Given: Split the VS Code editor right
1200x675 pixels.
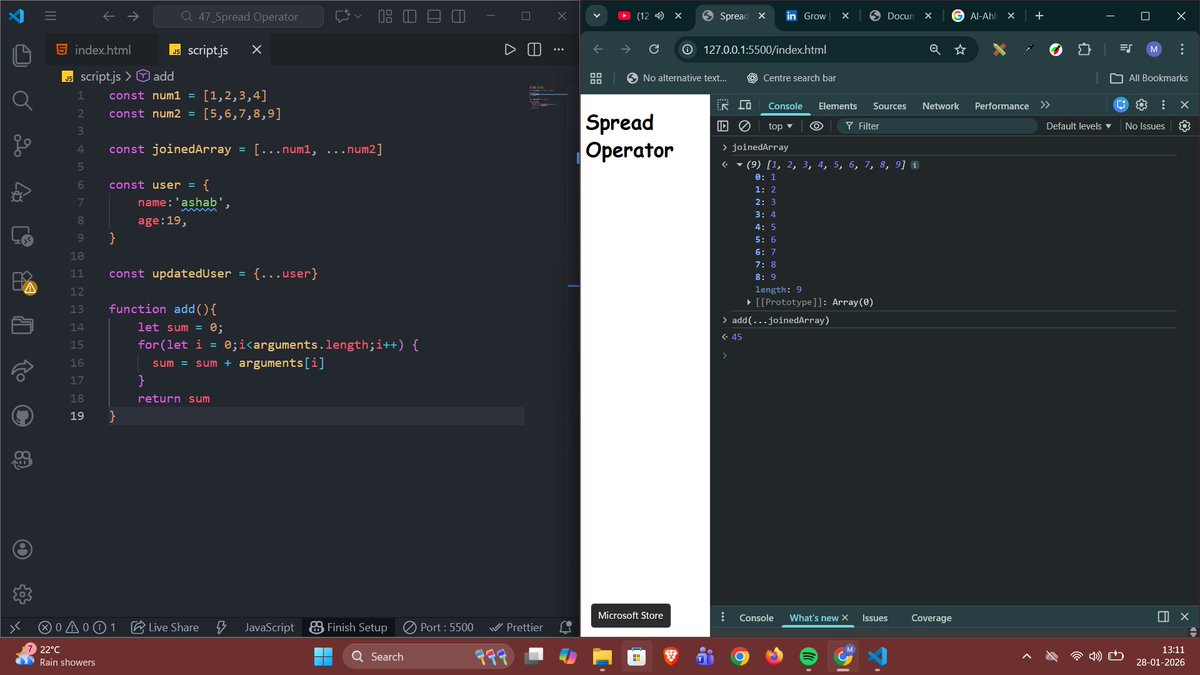Looking at the screenshot, I should point(535,50).
